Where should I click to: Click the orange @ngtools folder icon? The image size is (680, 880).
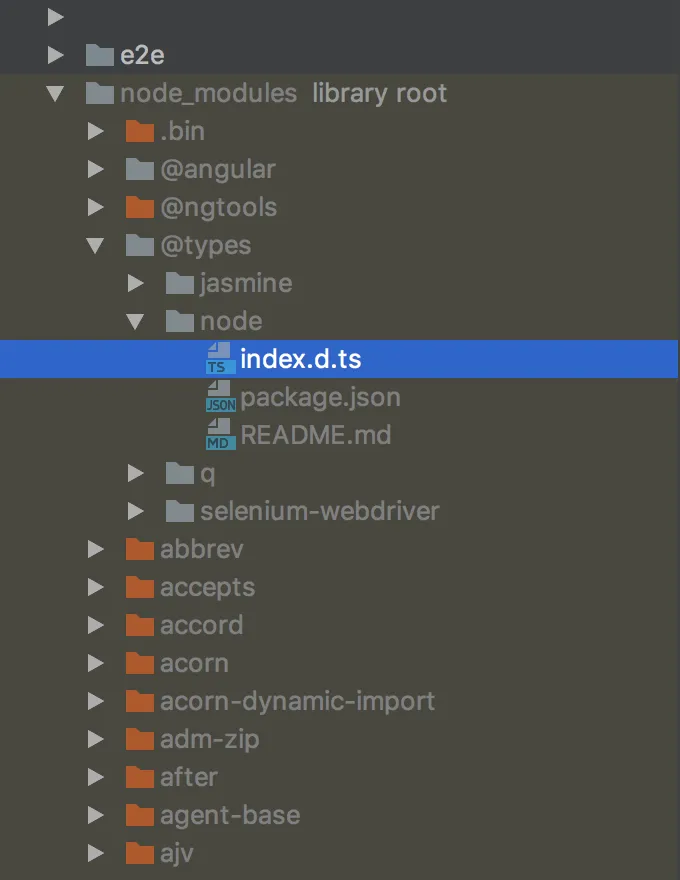[x=140, y=208]
